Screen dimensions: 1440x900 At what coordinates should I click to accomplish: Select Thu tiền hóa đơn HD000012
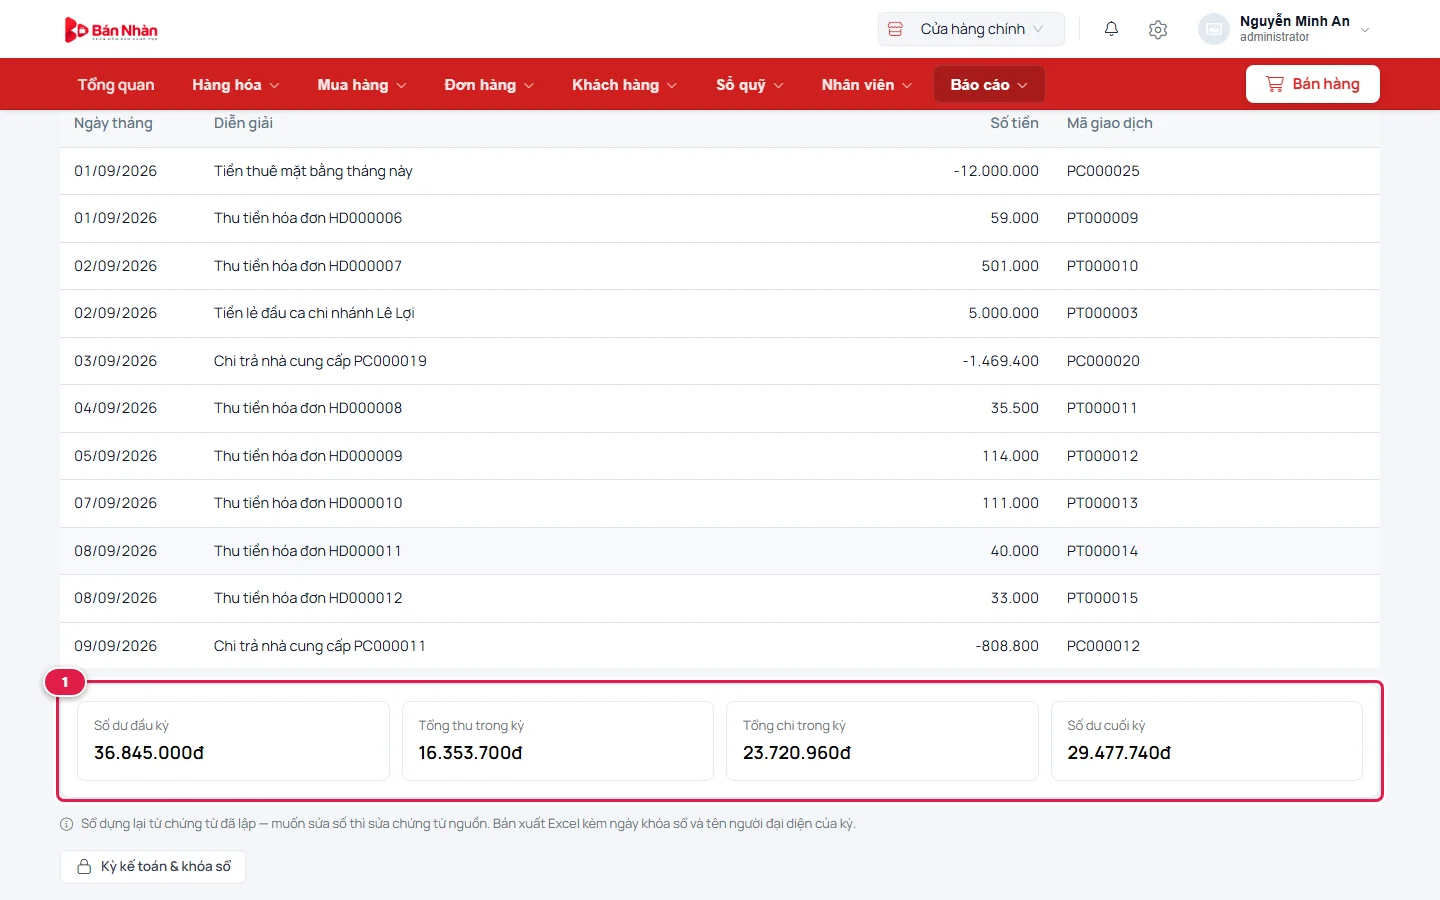pyautogui.click(x=308, y=598)
